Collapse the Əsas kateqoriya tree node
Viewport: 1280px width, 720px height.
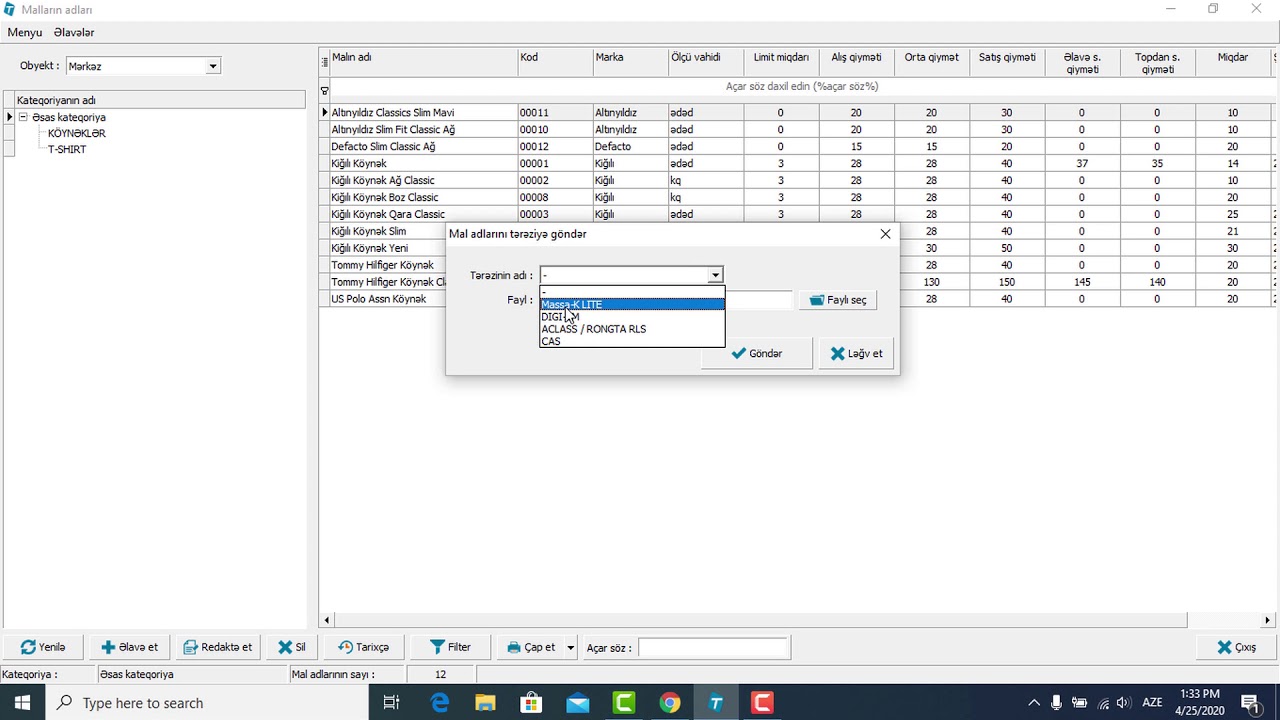coord(22,117)
